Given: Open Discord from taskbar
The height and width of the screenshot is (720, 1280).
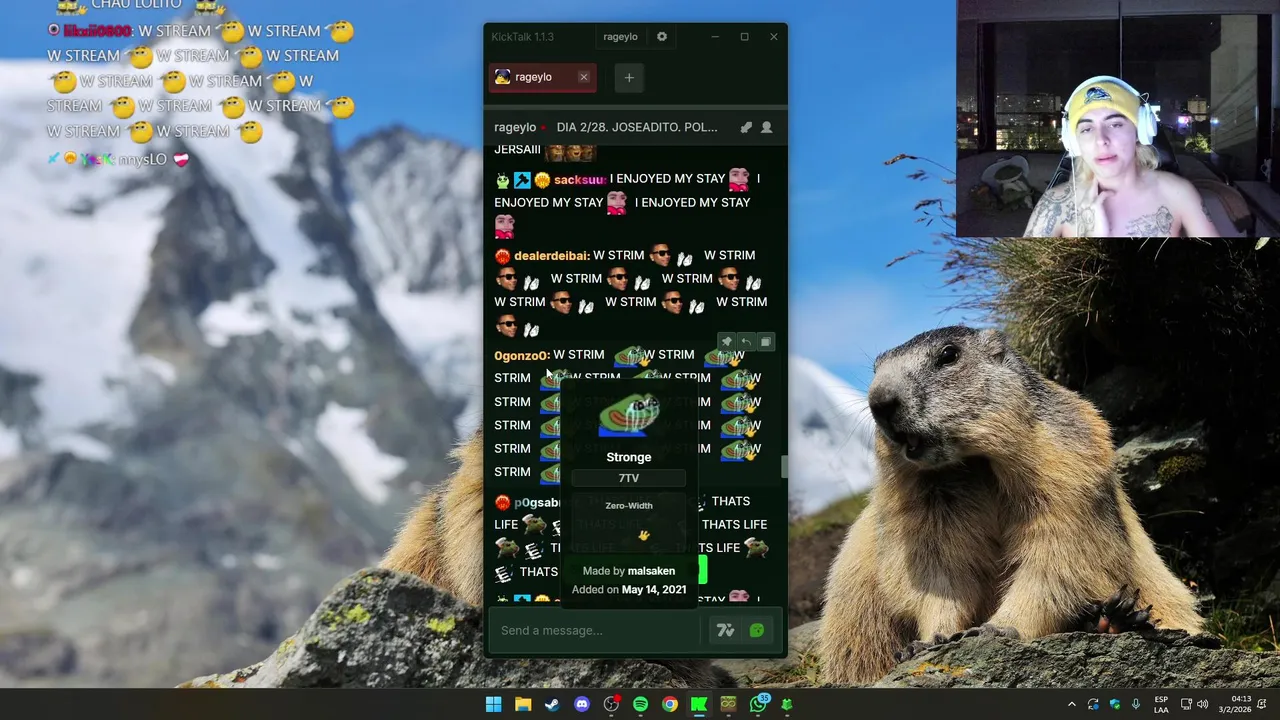Looking at the screenshot, I should (582, 704).
